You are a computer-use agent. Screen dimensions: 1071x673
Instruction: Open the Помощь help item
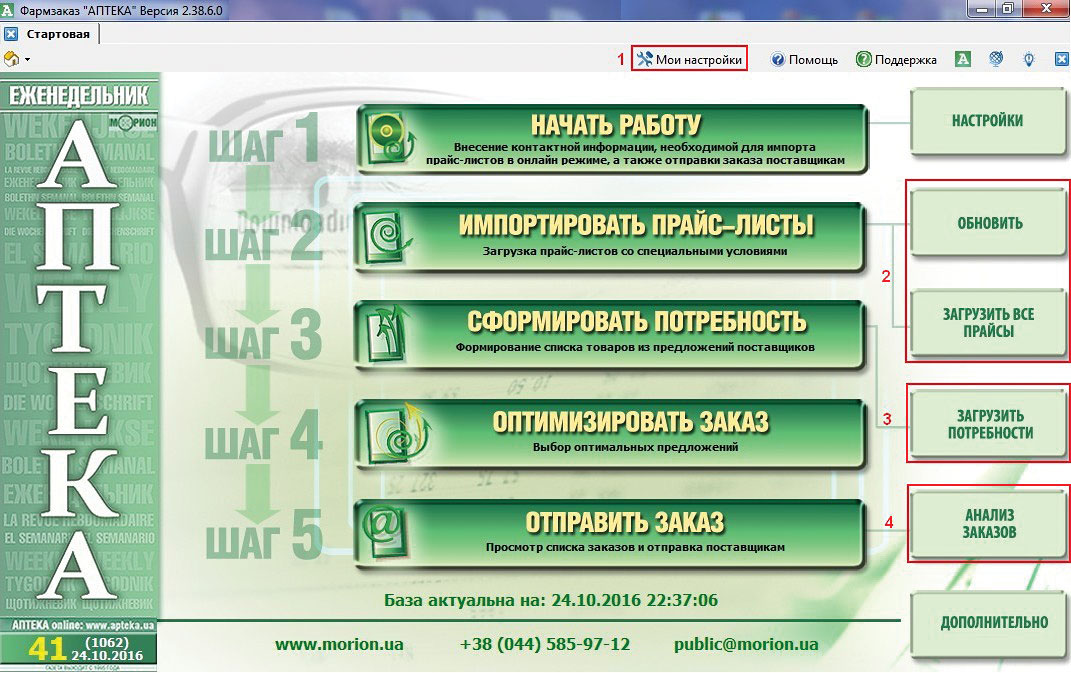pyautogui.click(x=805, y=60)
